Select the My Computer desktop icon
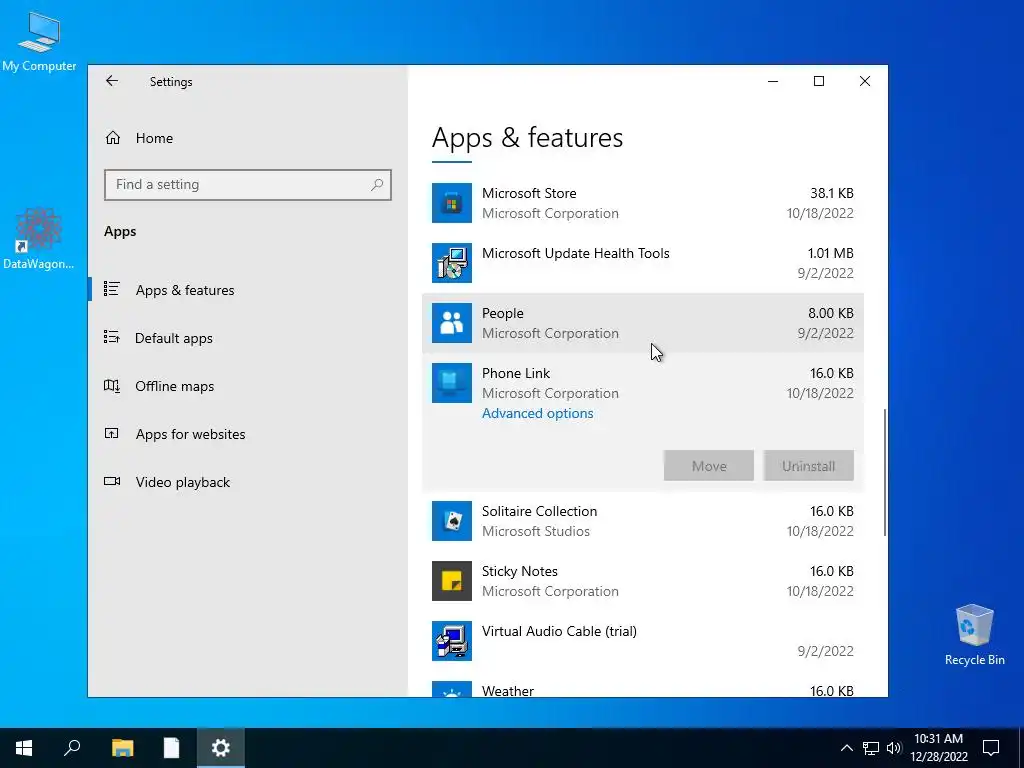Viewport: 1024px width, 768px height. coord(39,40)
